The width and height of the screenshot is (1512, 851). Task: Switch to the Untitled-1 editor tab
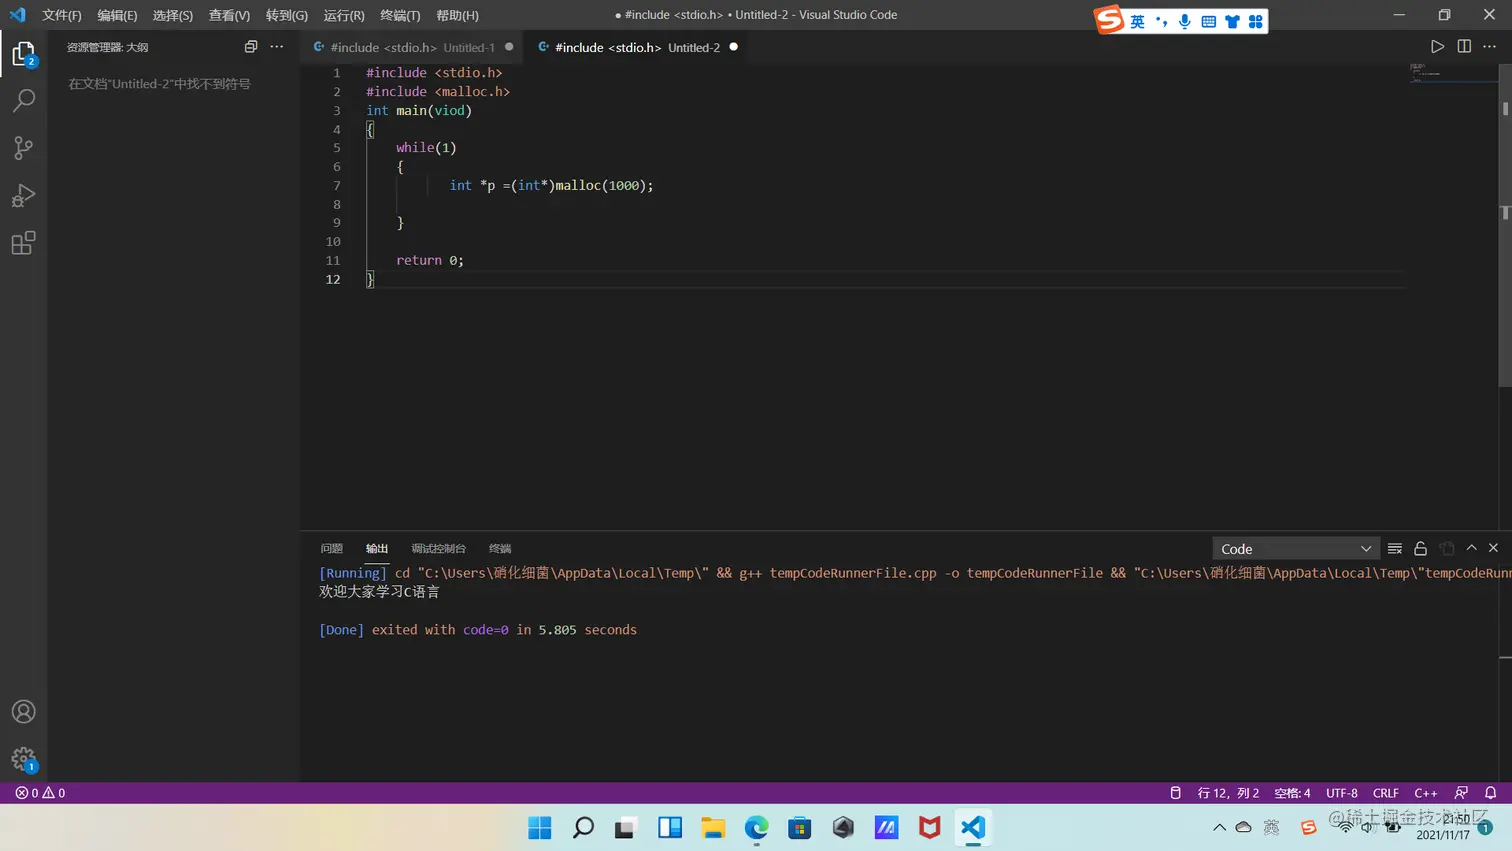click(412, 47)
